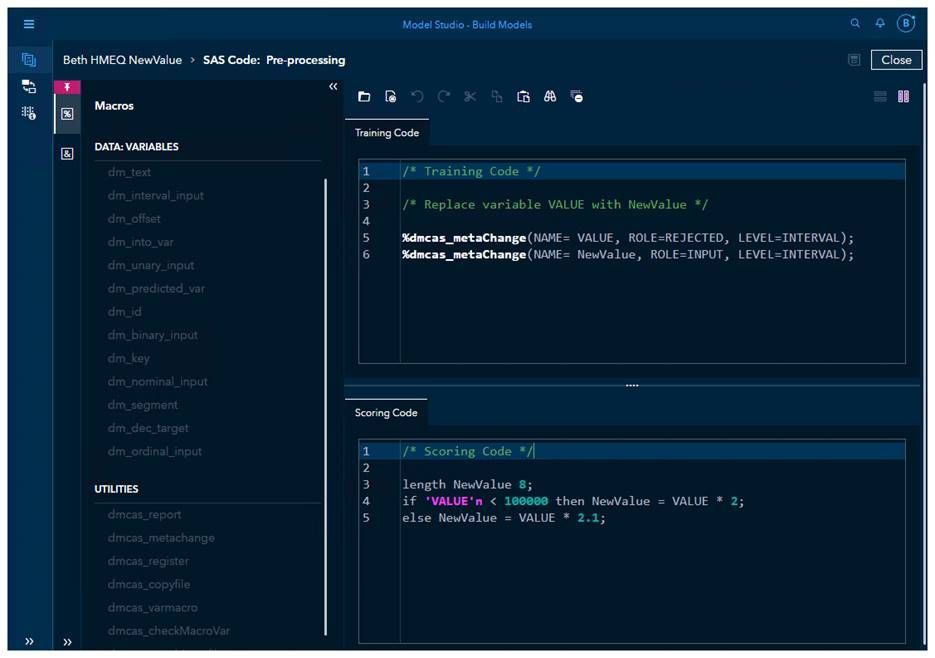Image resolution: width=935 pixels, height=658 pixels.
Task: Open the Macros panel percent icon
Action: coord(67,114)
